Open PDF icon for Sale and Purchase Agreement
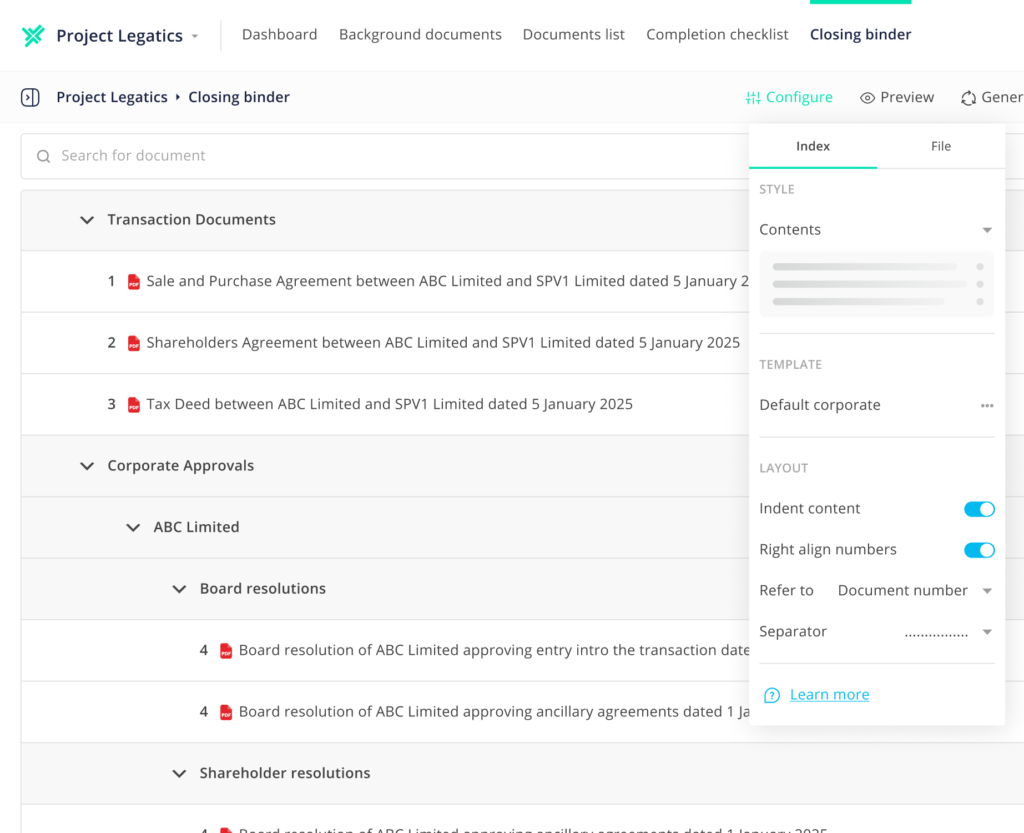 point(134,282)
